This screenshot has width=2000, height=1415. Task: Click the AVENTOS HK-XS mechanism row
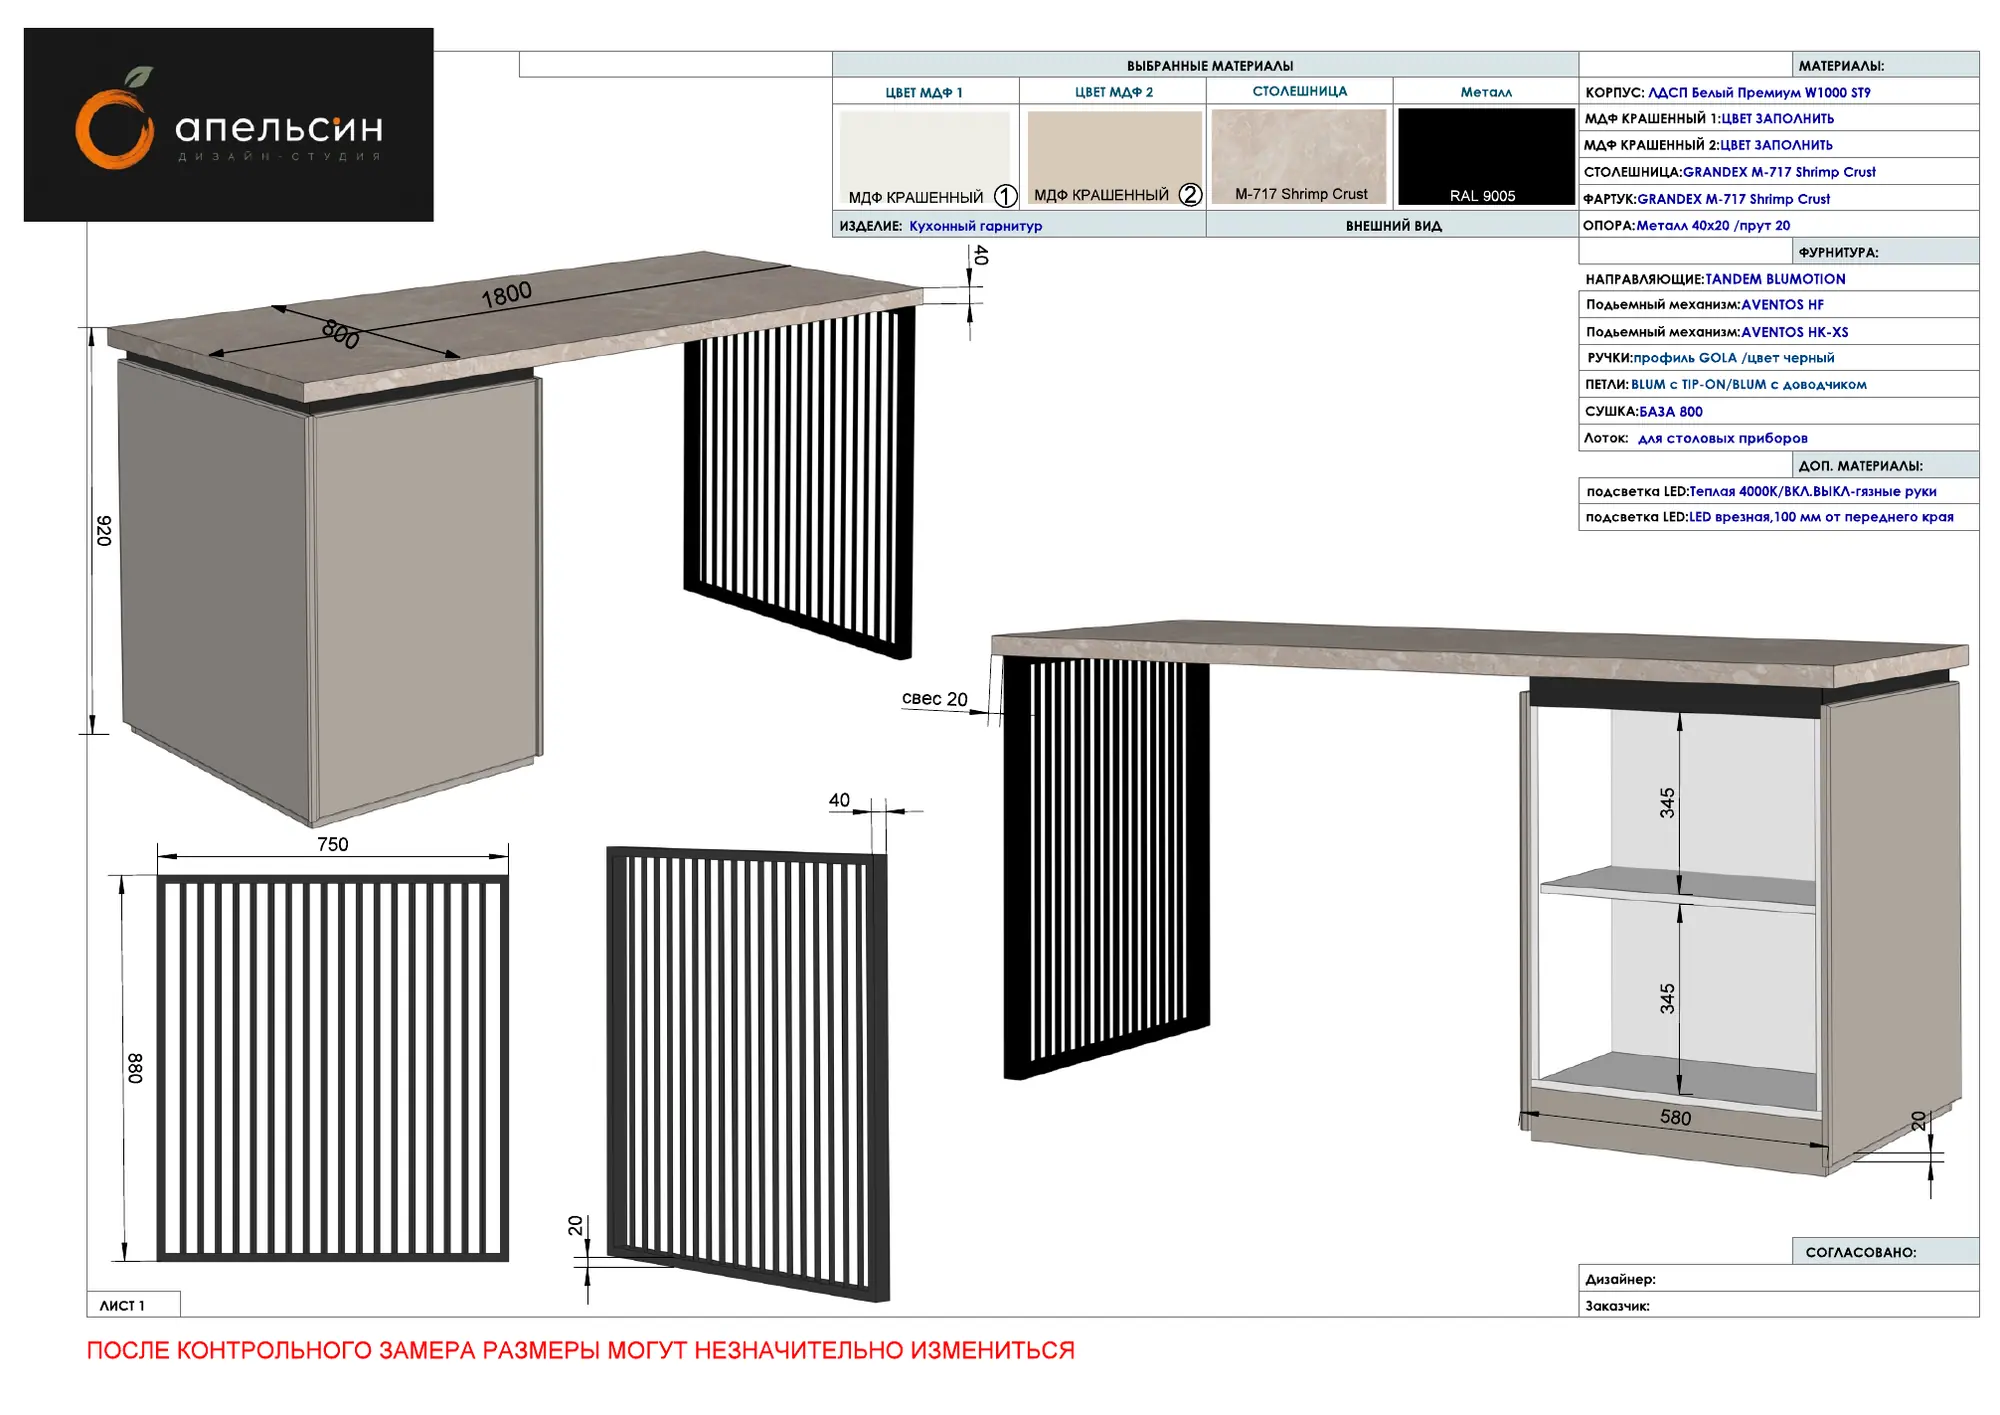pos(1778,332)
